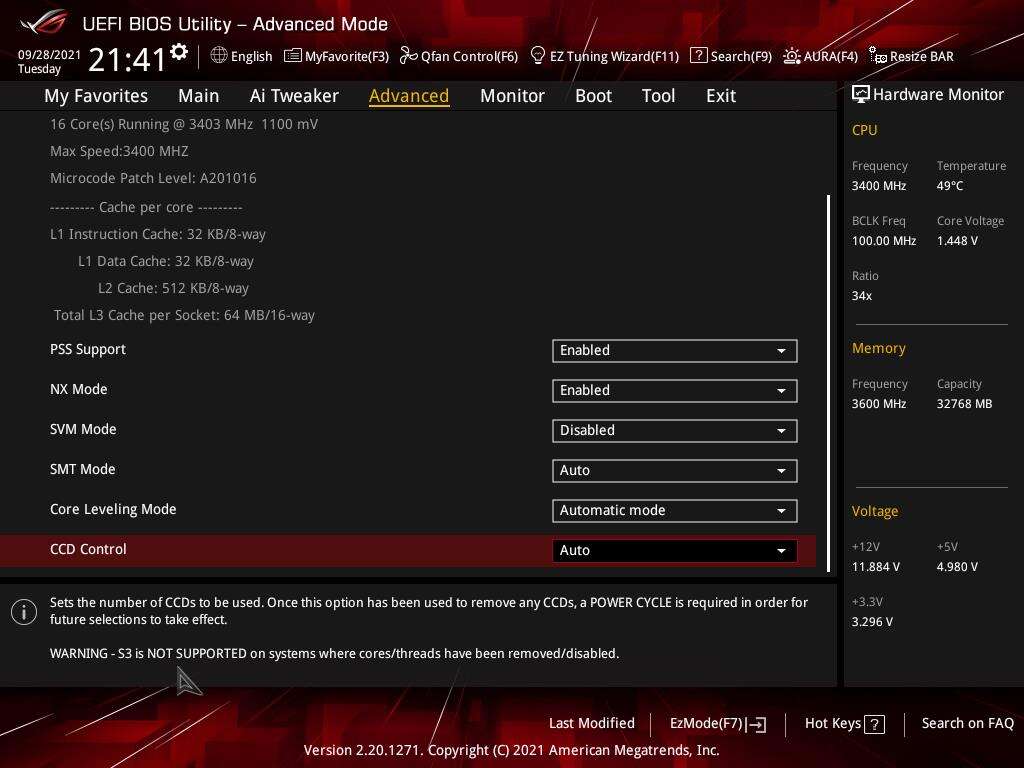Open the NX Mode dropdown

(x=674, y=390)
